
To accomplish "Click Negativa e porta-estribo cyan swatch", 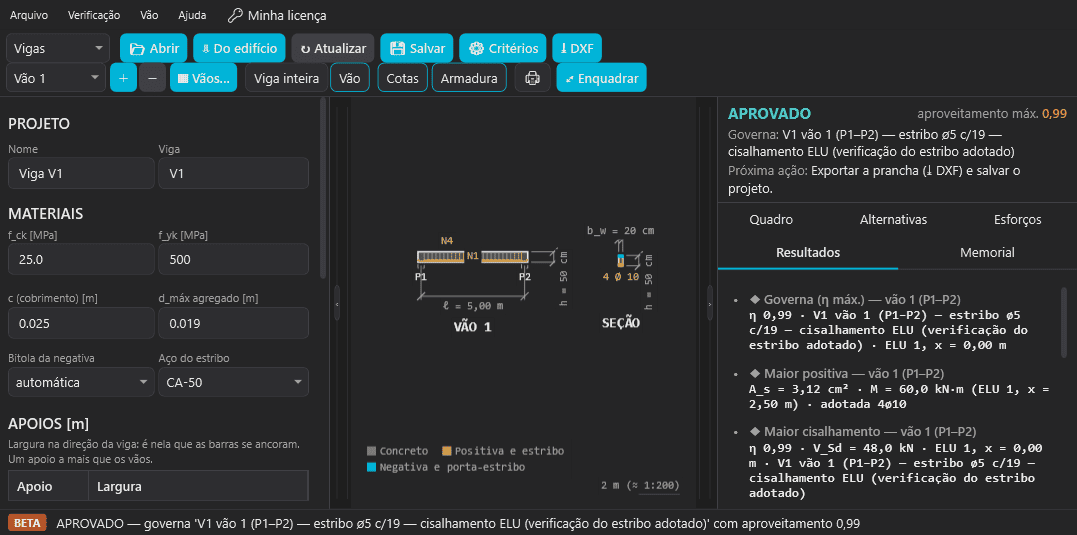I will [x=372, y=467].
